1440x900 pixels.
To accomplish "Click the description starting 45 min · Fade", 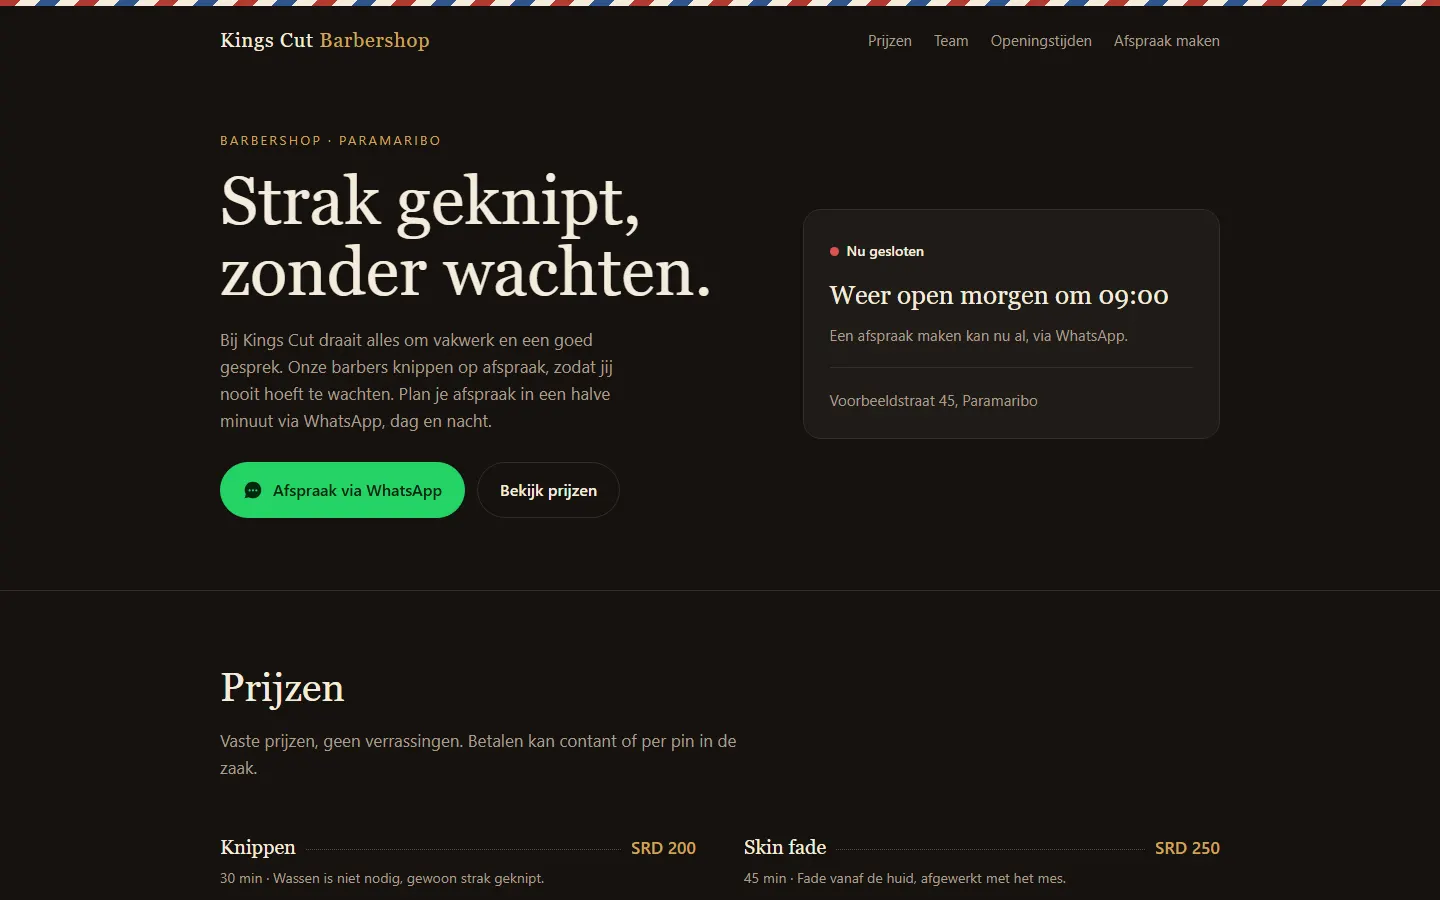I will 905,879.
